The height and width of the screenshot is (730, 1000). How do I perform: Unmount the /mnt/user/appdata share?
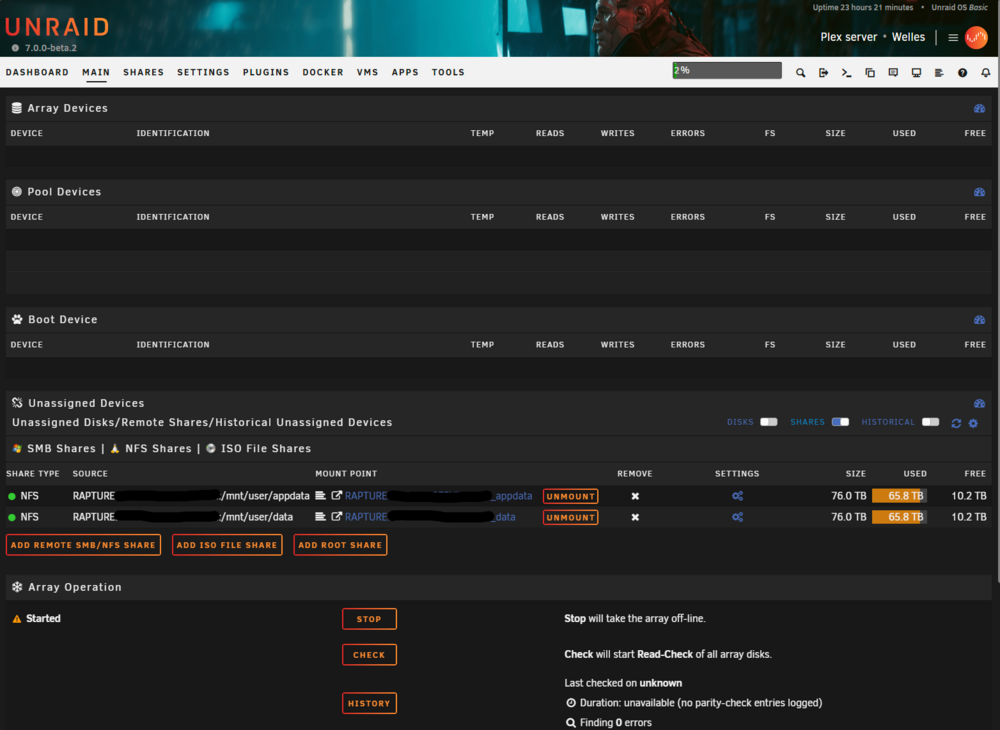pyautogui.click(x=571, y=496)
